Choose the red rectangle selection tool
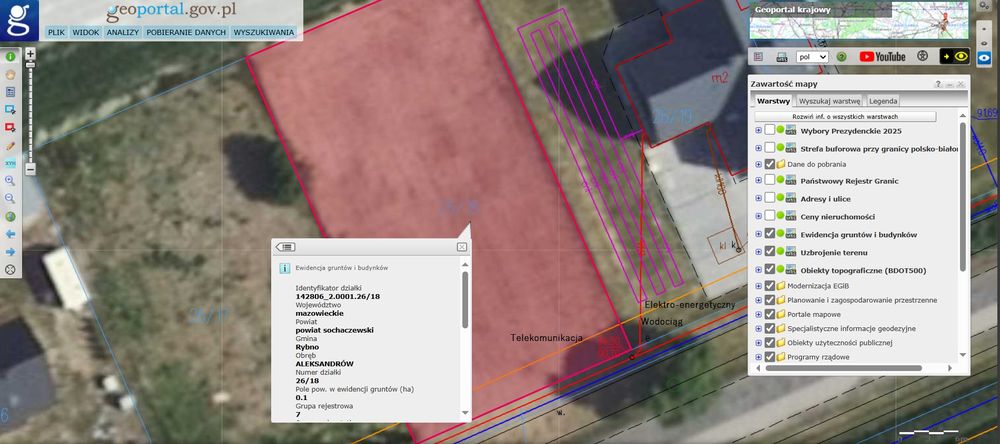Screen dimensions: 1000x444 10,128
